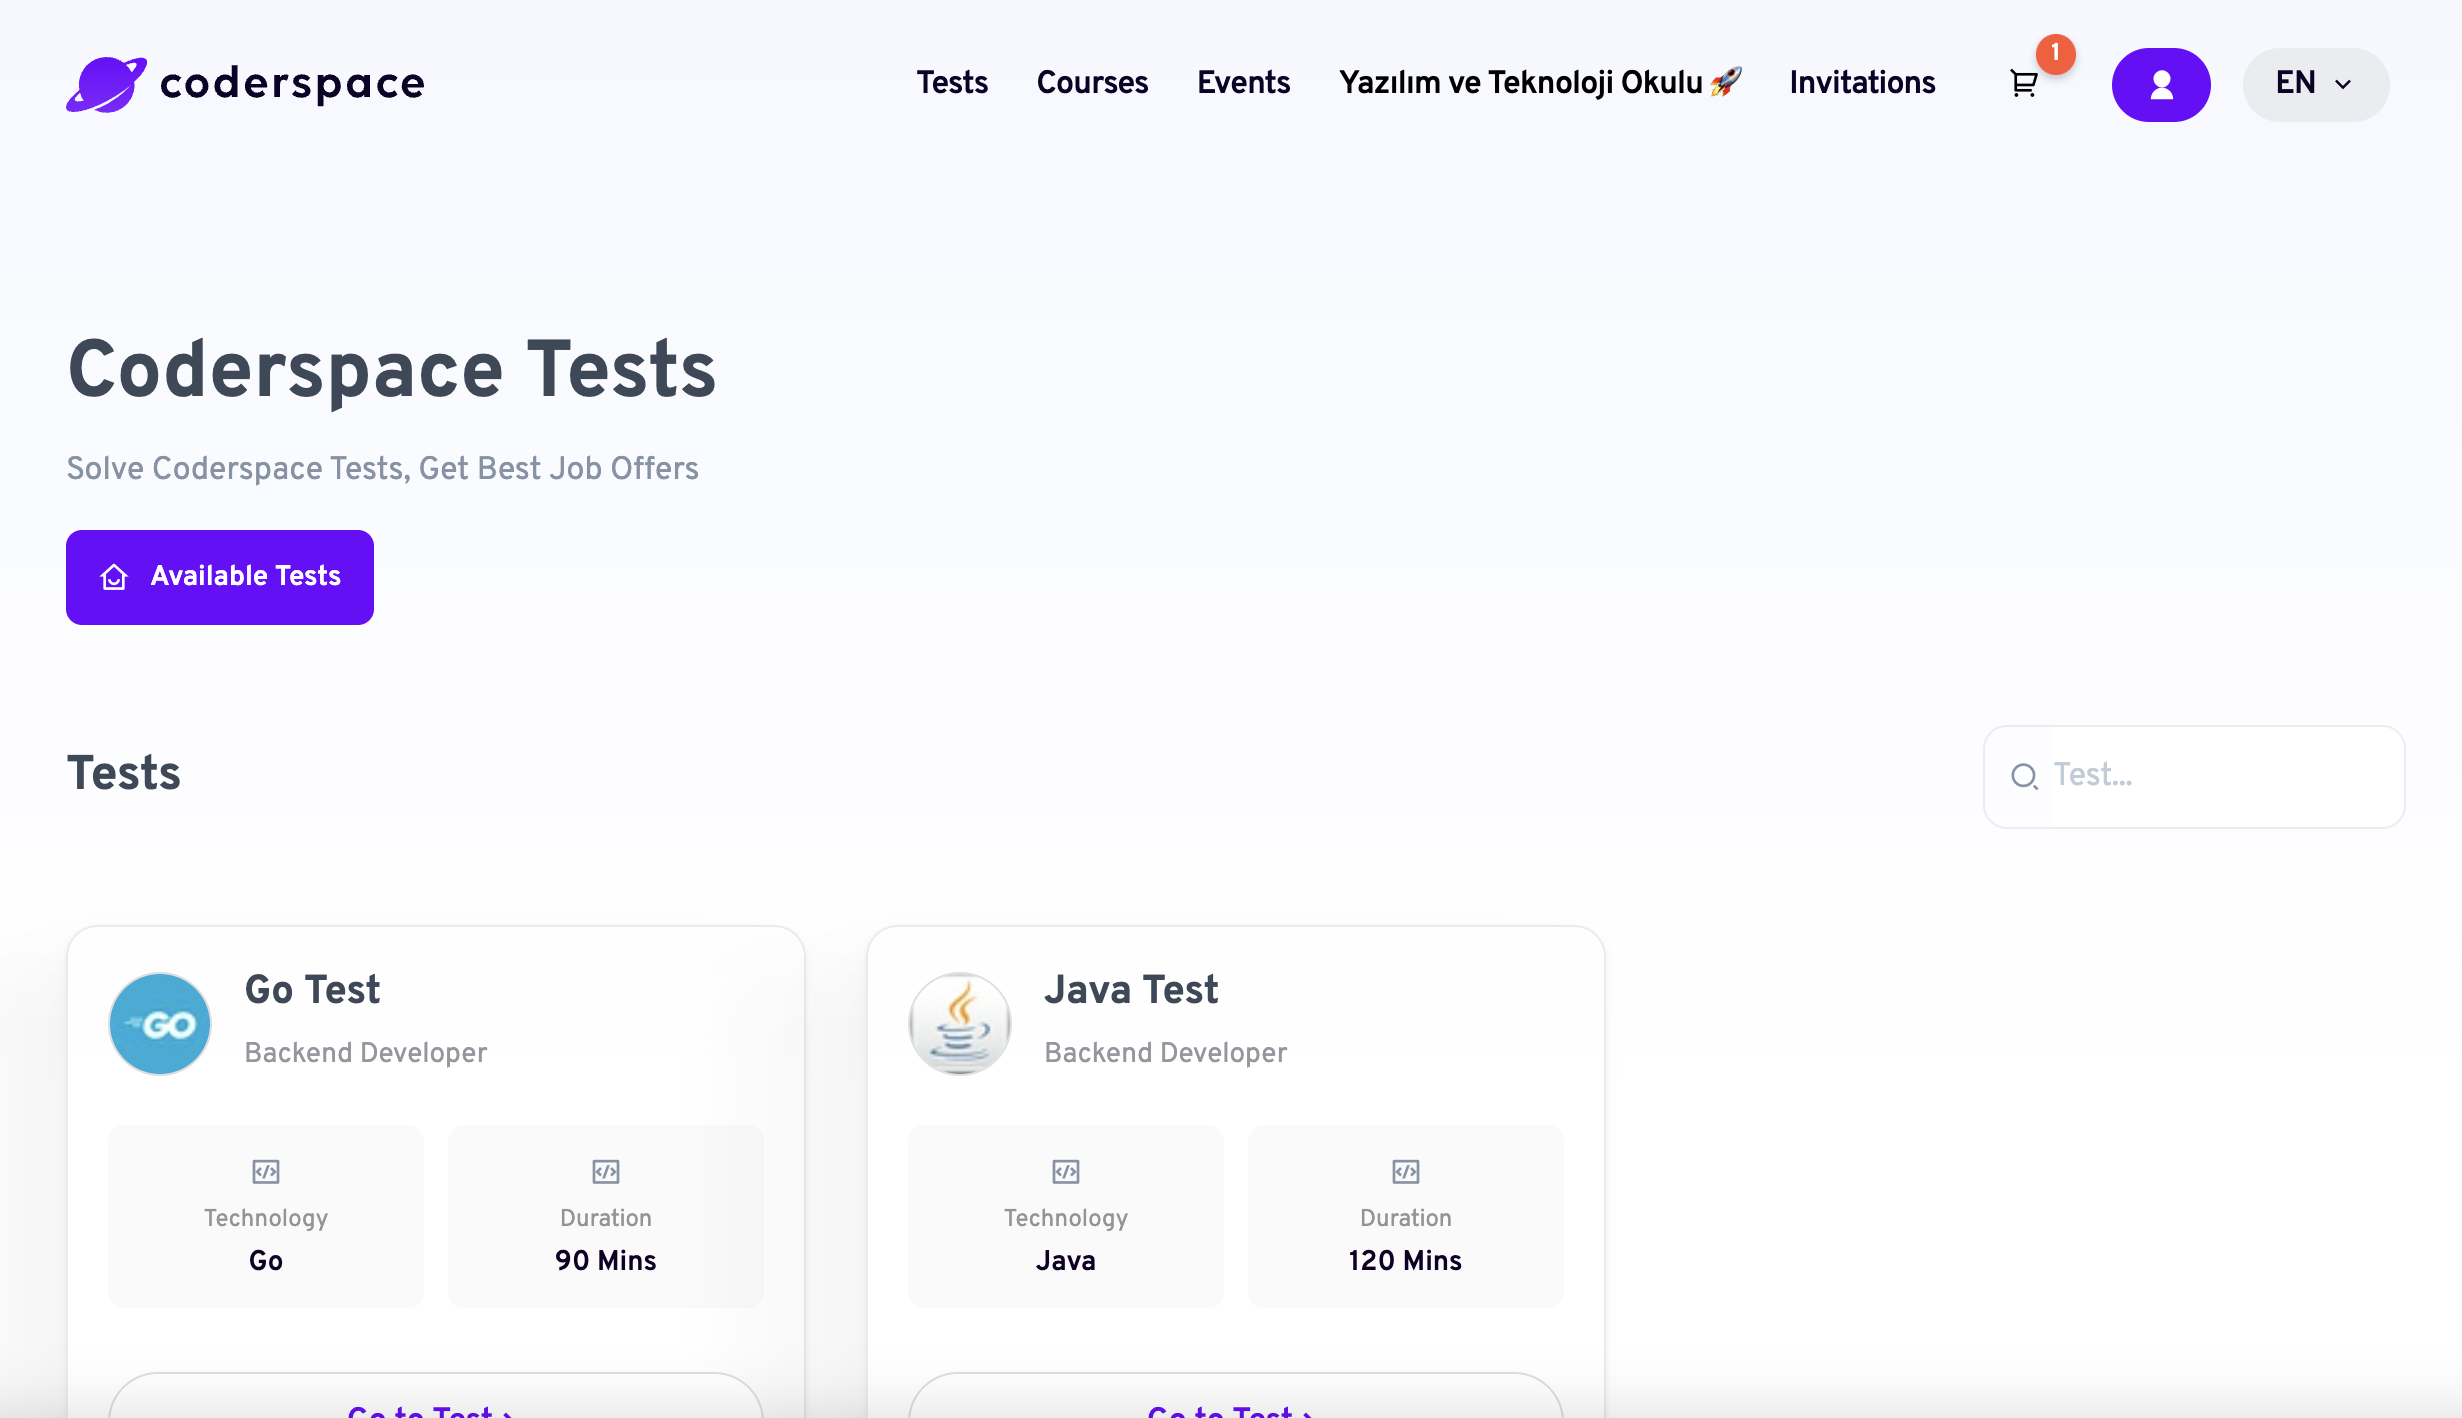Screen dimensions: 2462x1418
Task: Click Go to Test under Go Test
Action: click(436, 1396)
